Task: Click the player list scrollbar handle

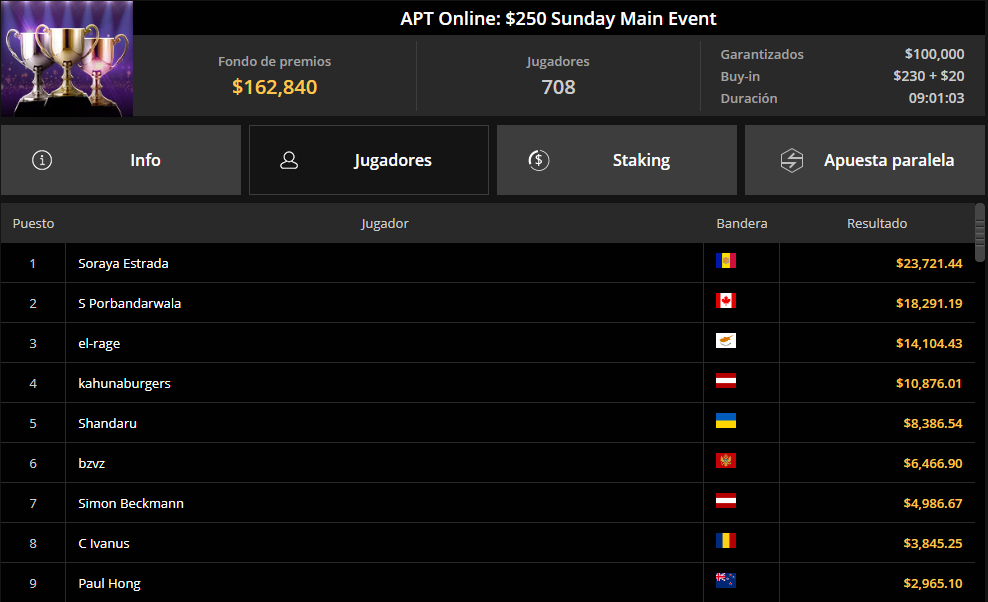Action: pos(980,233)
